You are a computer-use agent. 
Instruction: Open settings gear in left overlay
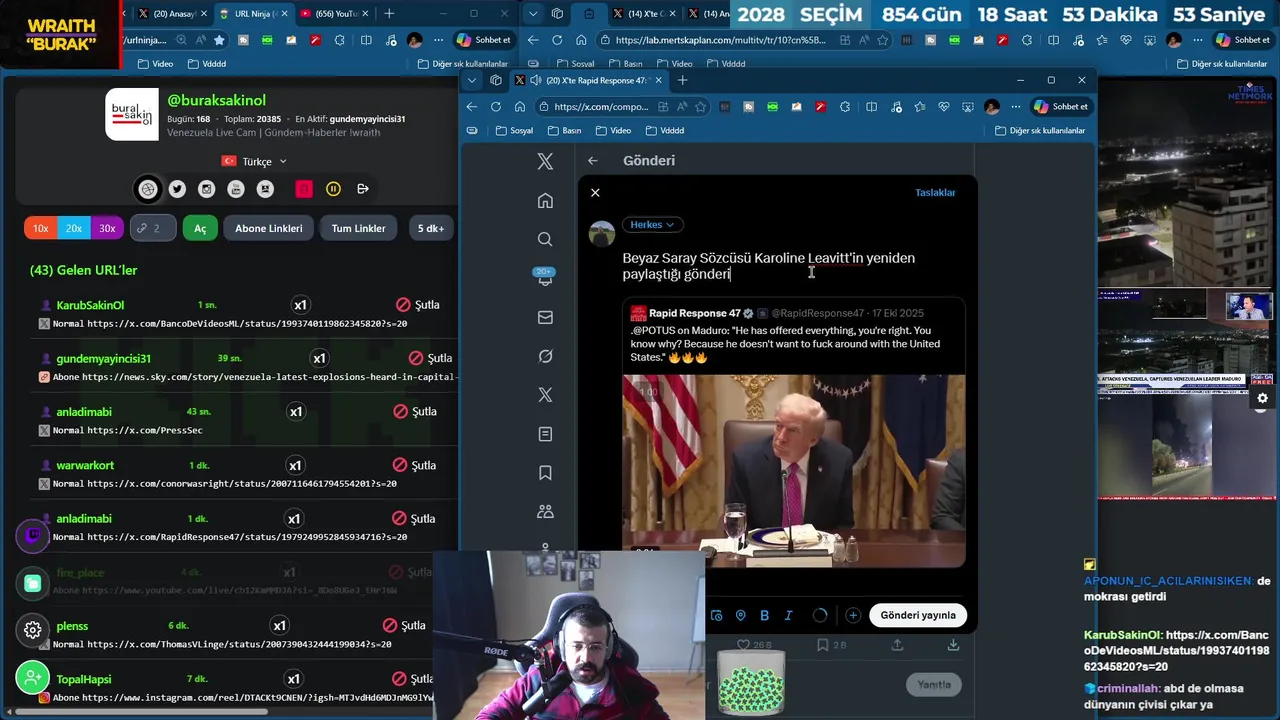(x=33, y=630)
